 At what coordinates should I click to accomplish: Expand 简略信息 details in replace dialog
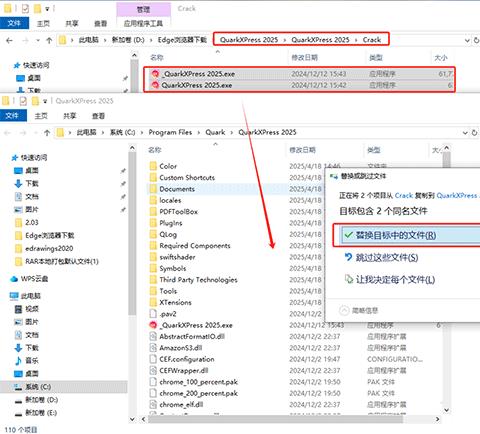[x=359, y=311]
